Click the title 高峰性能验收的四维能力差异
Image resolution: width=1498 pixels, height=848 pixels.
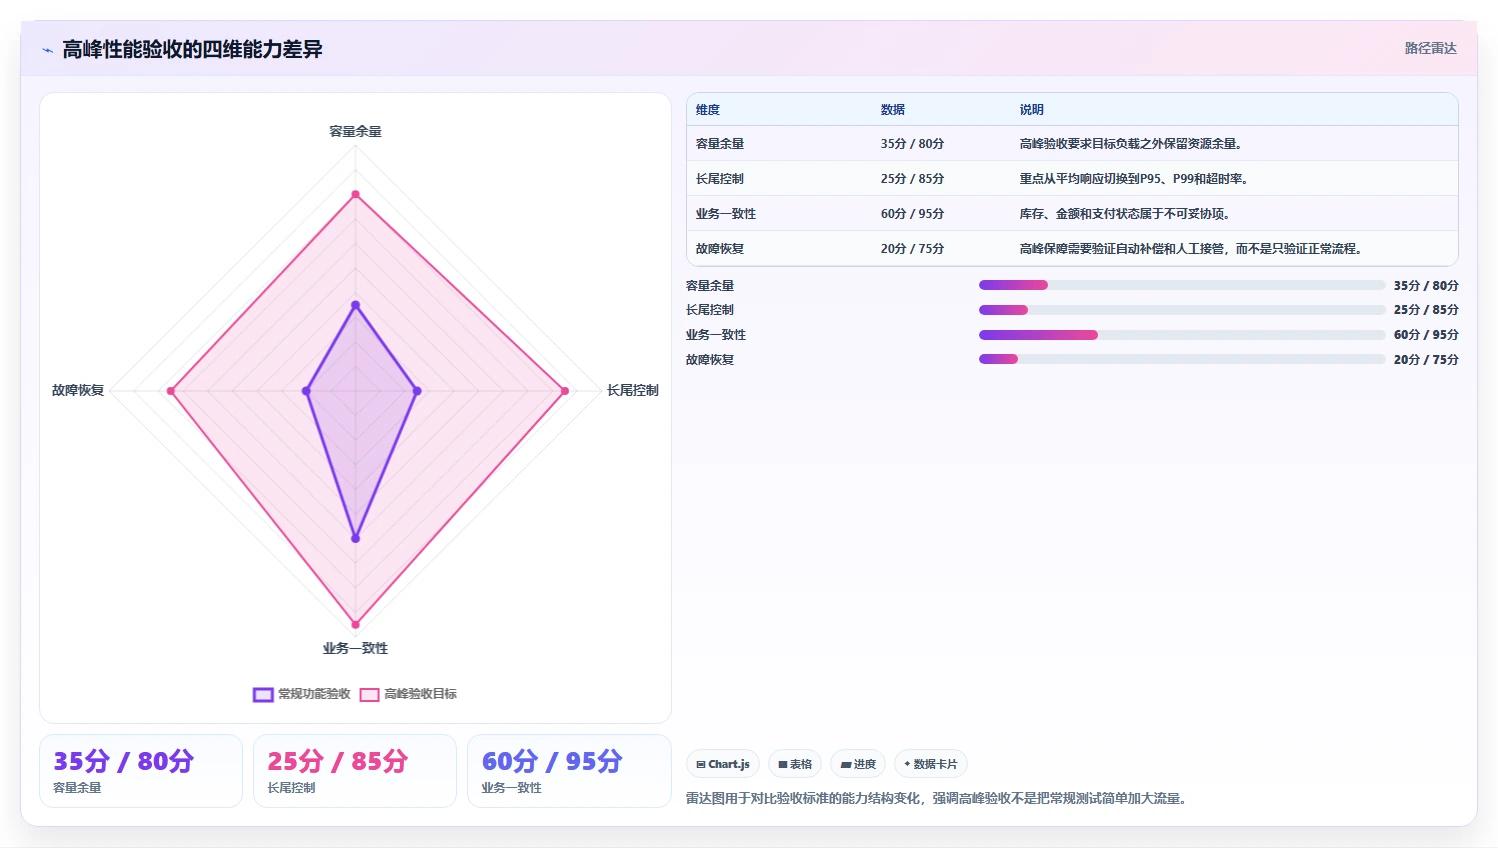pyautogui.click(x=192, y=50)
